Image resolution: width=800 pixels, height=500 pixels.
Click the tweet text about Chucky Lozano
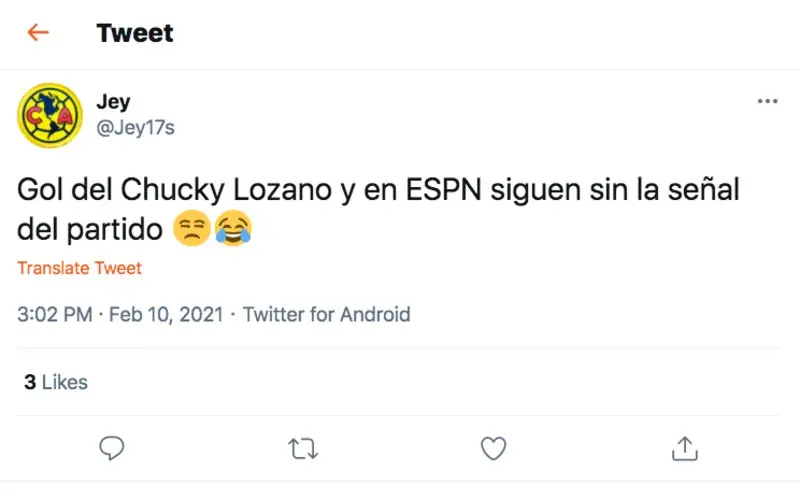click(x=378, y=209)
